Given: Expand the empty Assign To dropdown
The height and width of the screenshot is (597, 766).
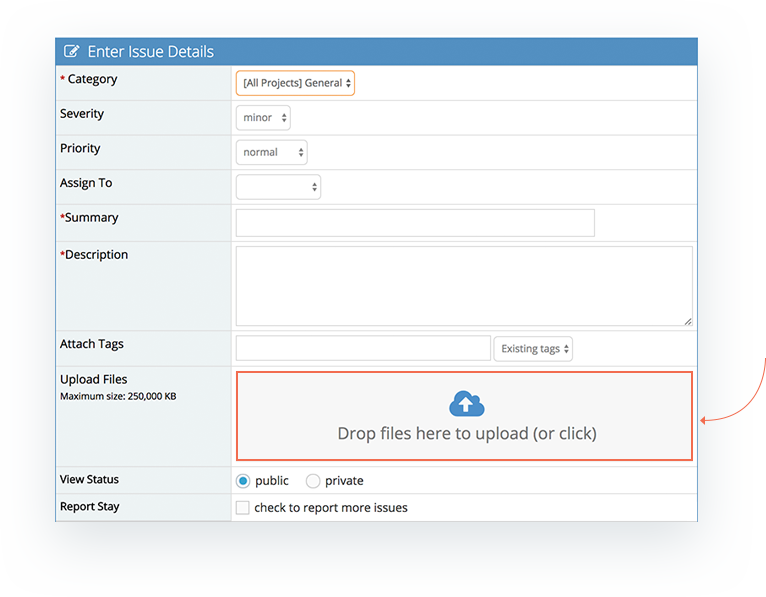Looking at the screenshot, I should (278, 187).
